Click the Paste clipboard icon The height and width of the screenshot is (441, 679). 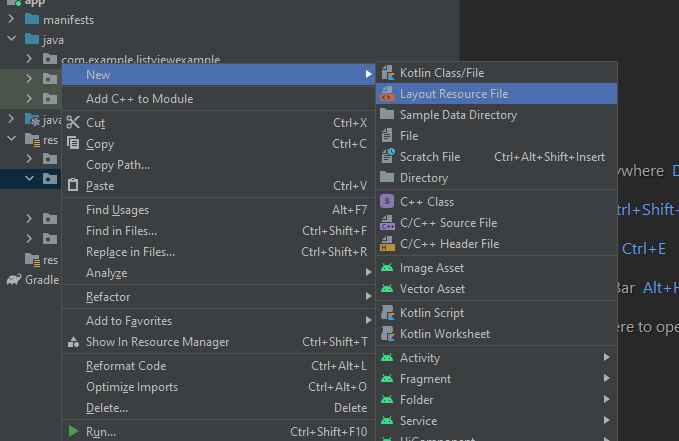(73, 185)
